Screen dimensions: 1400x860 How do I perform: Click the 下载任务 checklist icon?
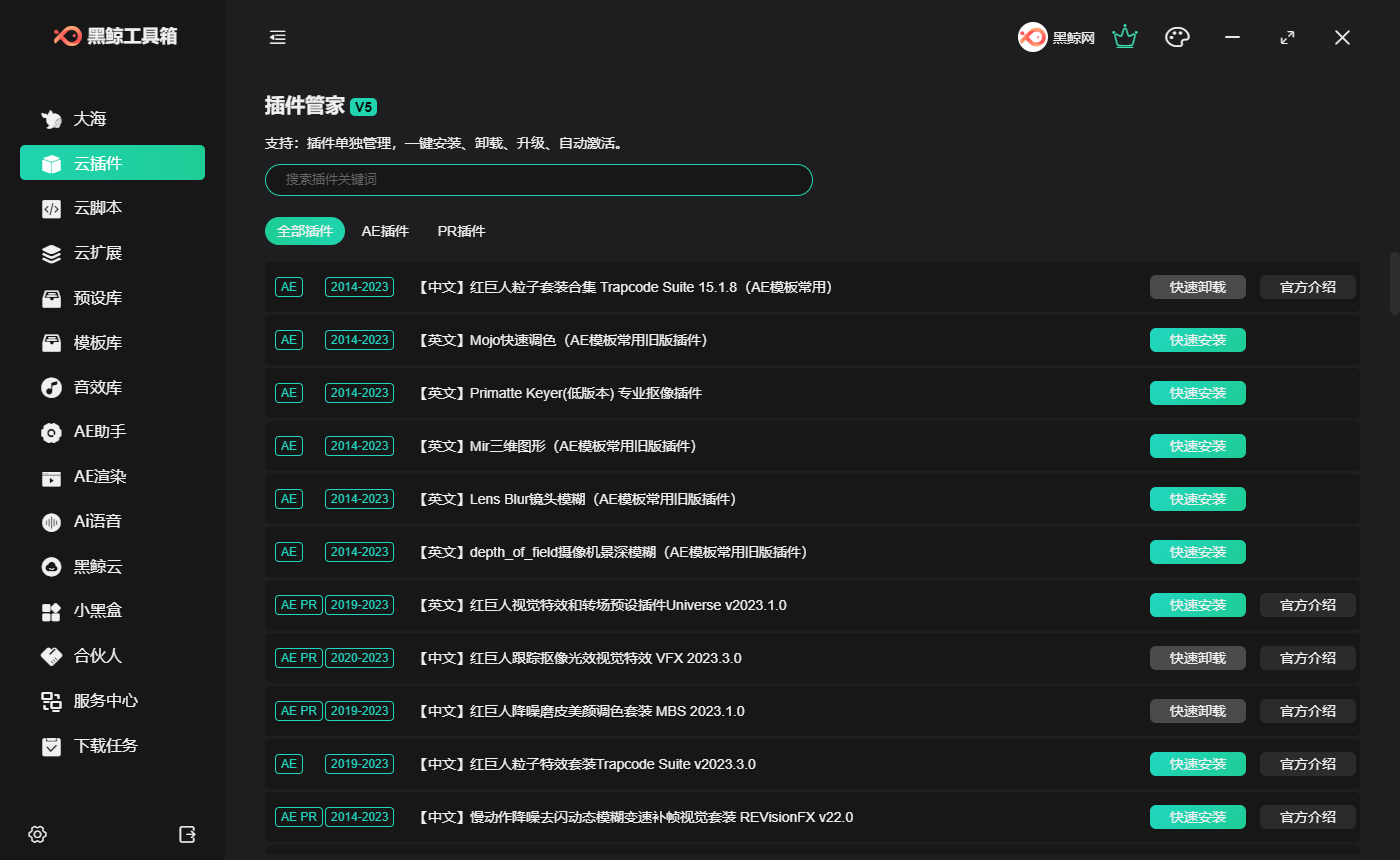pos(51,746)
